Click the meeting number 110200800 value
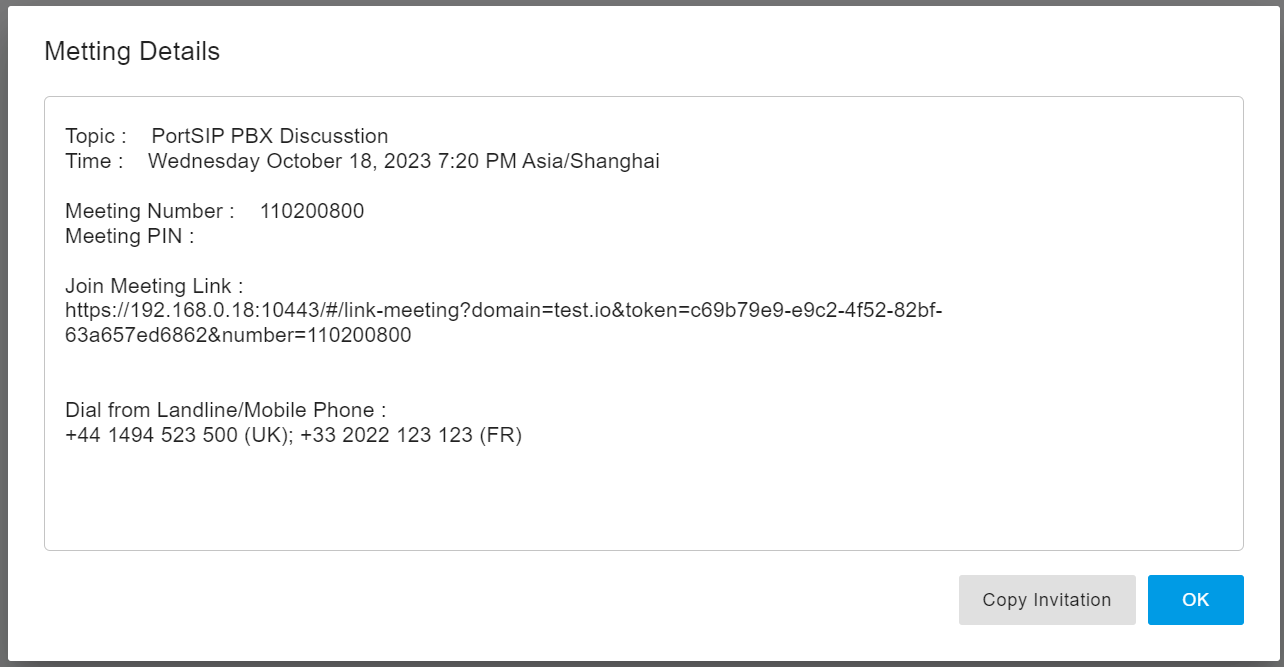Image resolution: width=1284 pixels, height=667 pixels. coord(312,211)
